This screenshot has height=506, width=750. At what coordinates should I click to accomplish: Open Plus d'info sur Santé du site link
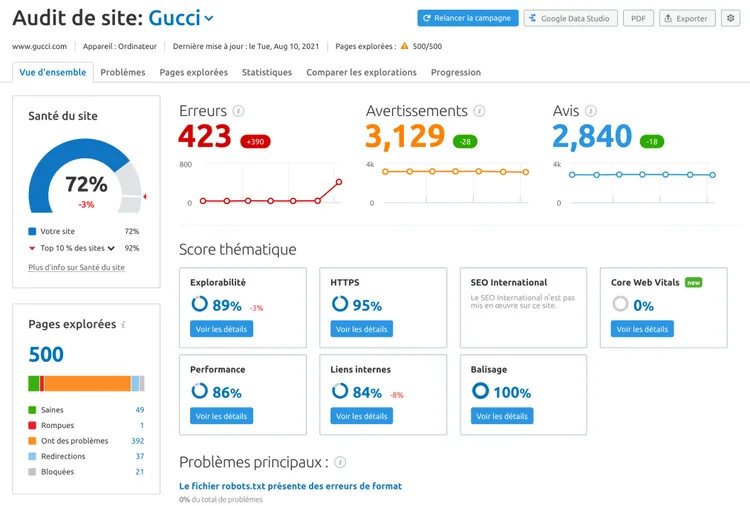coord(77,267)
